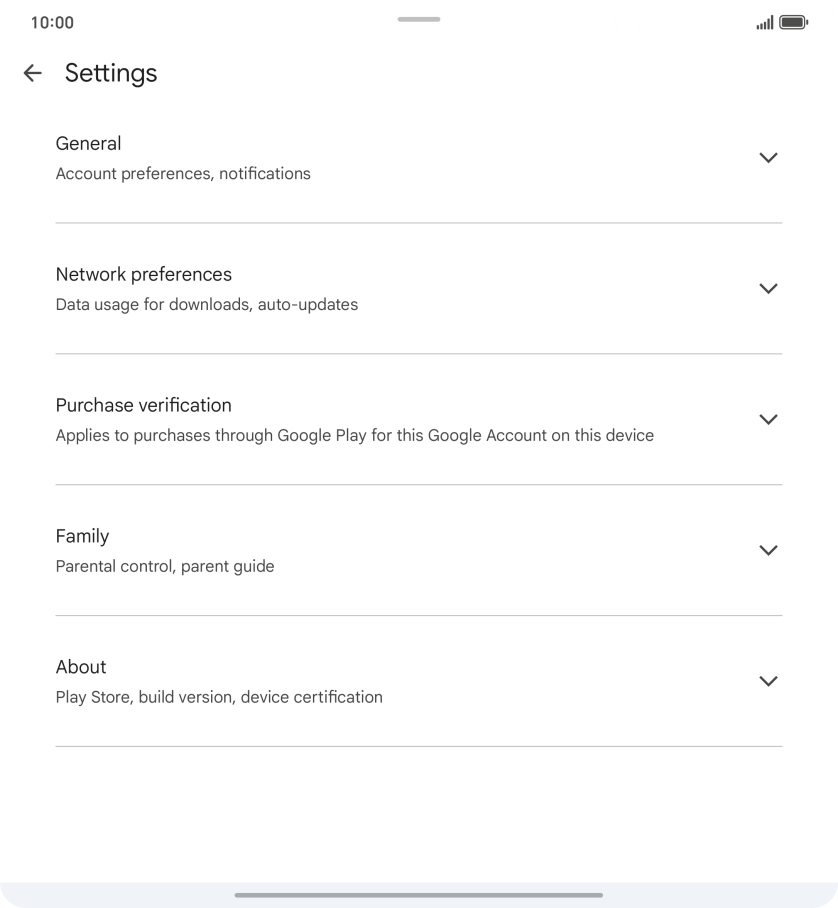Click "Play Store, build version, device certification"
838x908 pixels.
pyautogui.click(x=219, y=697)
